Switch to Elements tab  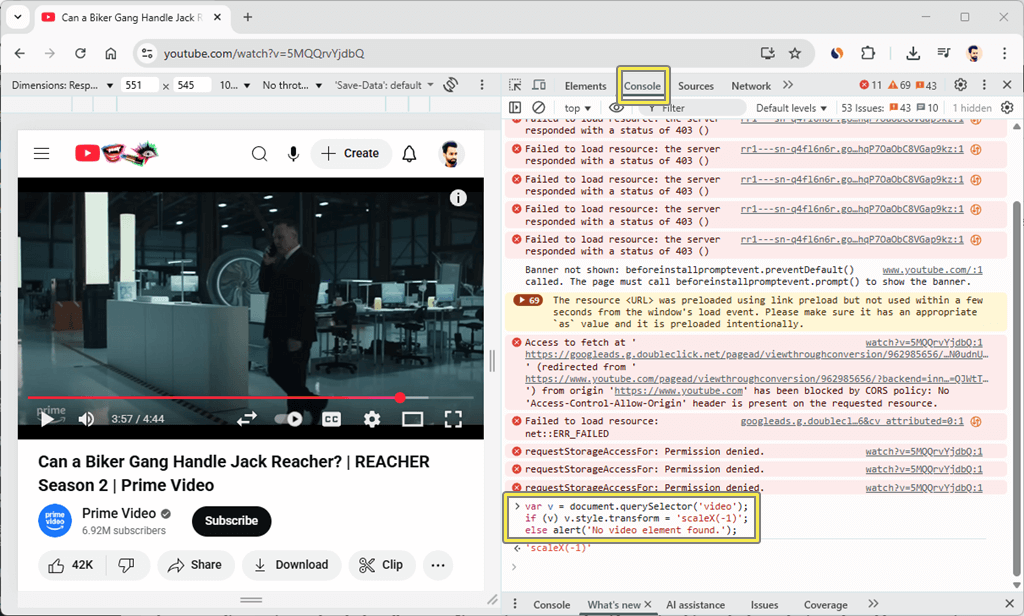tap(585, 86)
